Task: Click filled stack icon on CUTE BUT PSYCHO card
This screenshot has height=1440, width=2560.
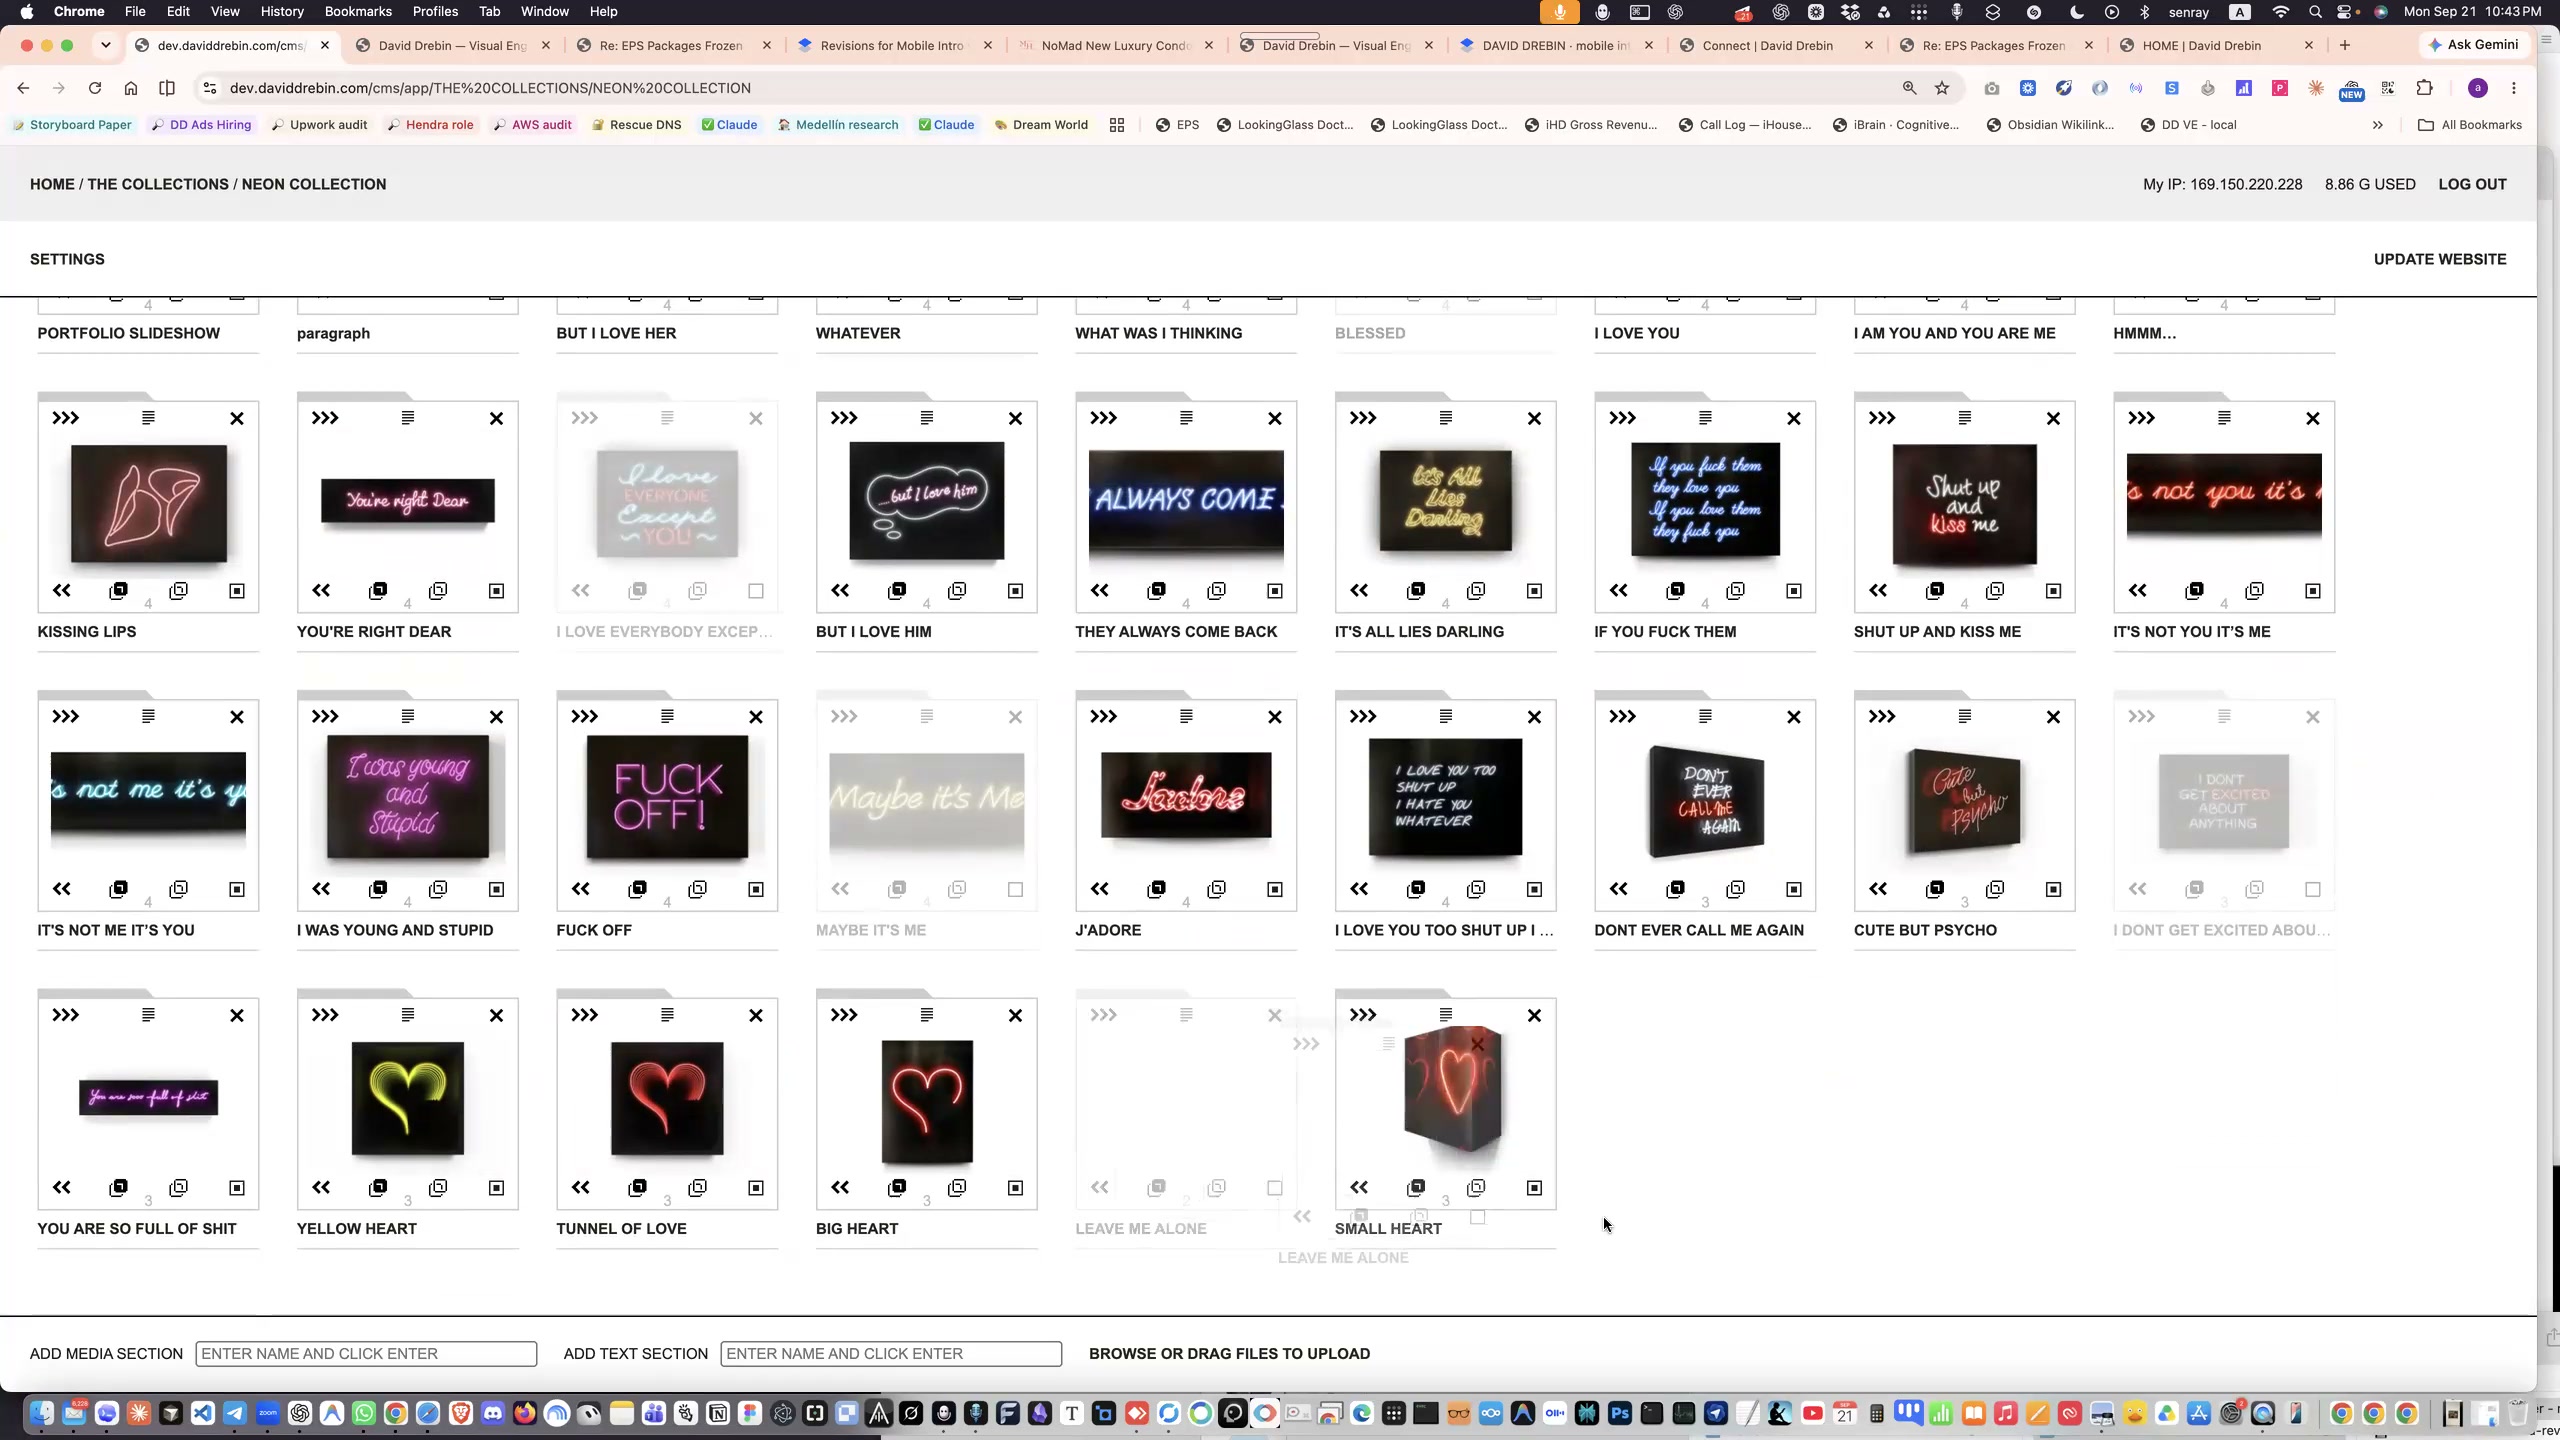Action: (x=1935, y=889)
